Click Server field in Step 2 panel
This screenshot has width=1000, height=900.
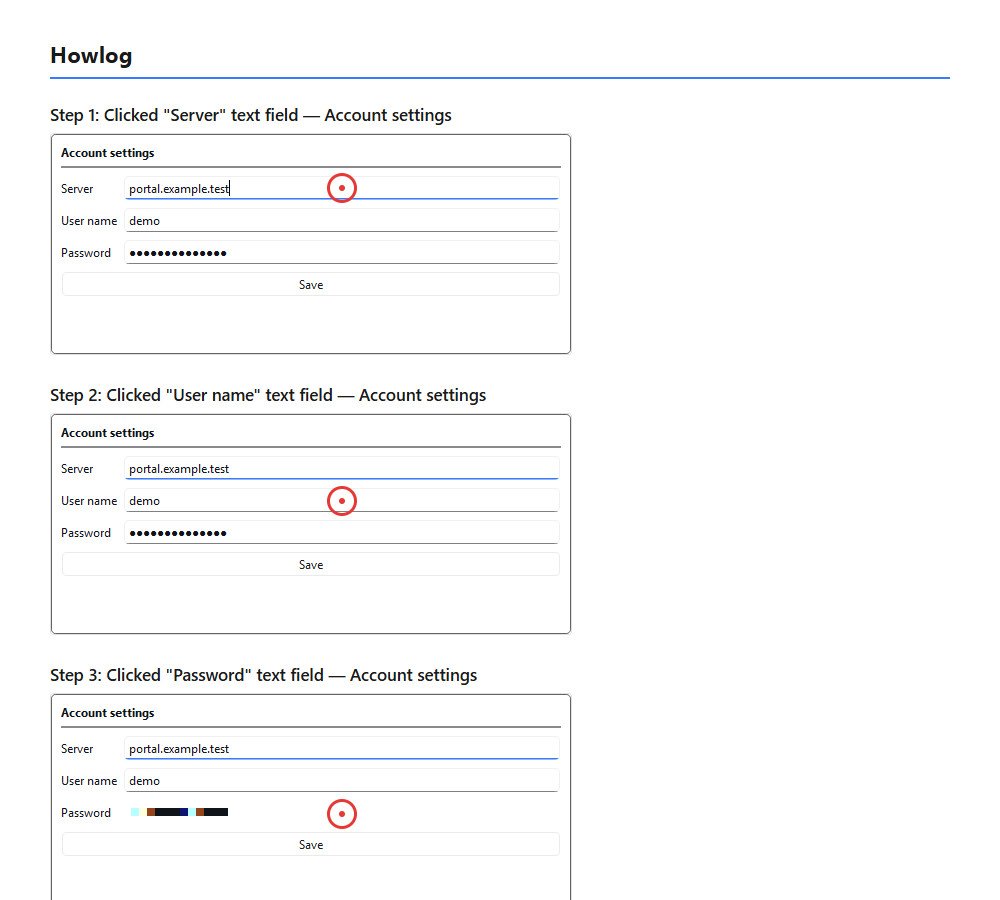[x=342, y=468]
